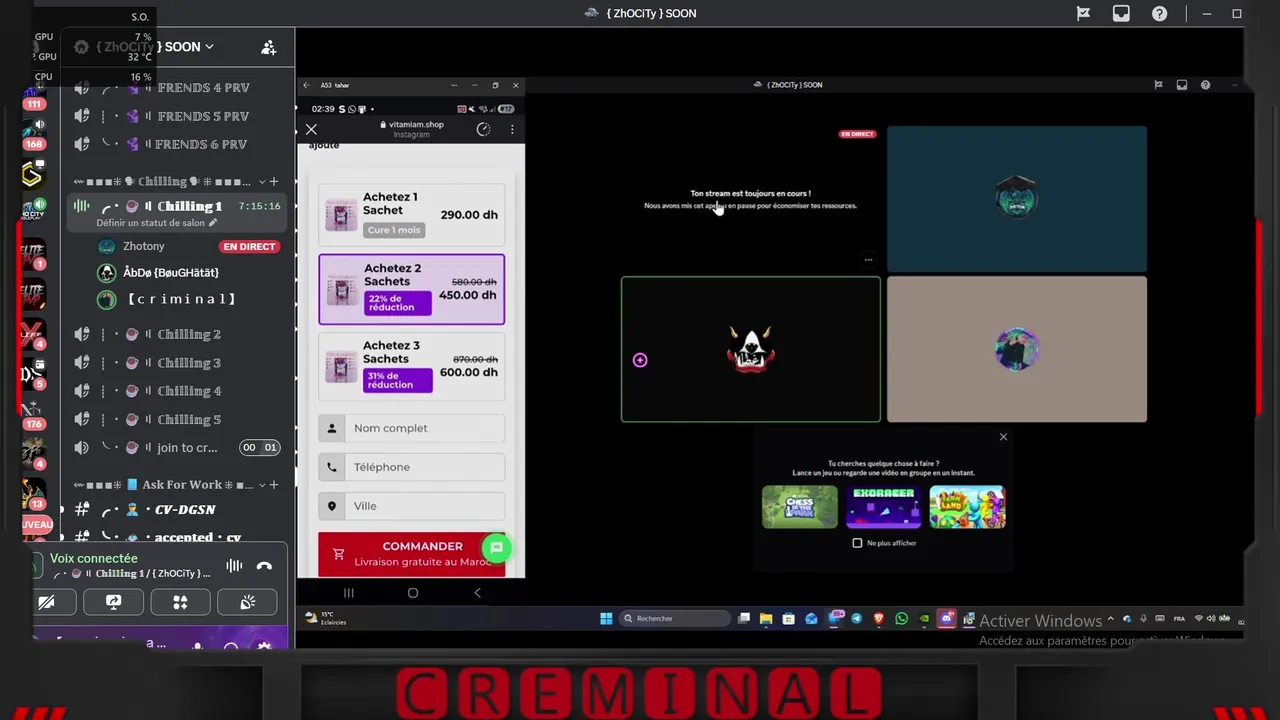Viewport: 1280px width, 720px height.
Task: Click the paused stream tile in shared screen
Action: point(751,199)
